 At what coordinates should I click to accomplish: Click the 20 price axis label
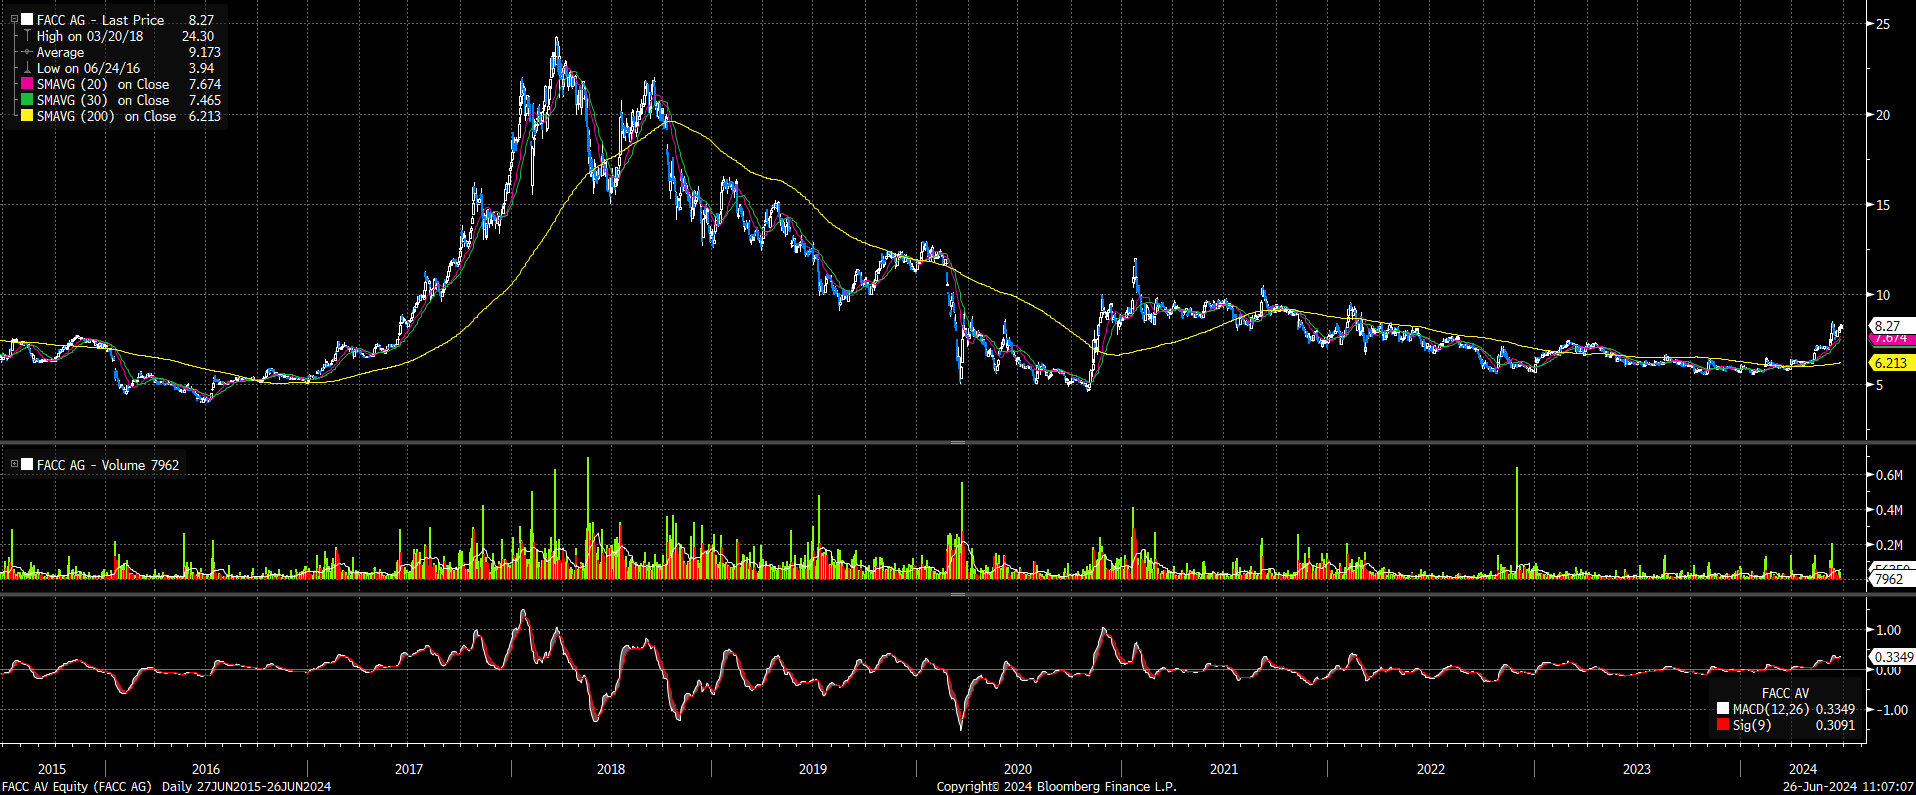point(1883,115)
